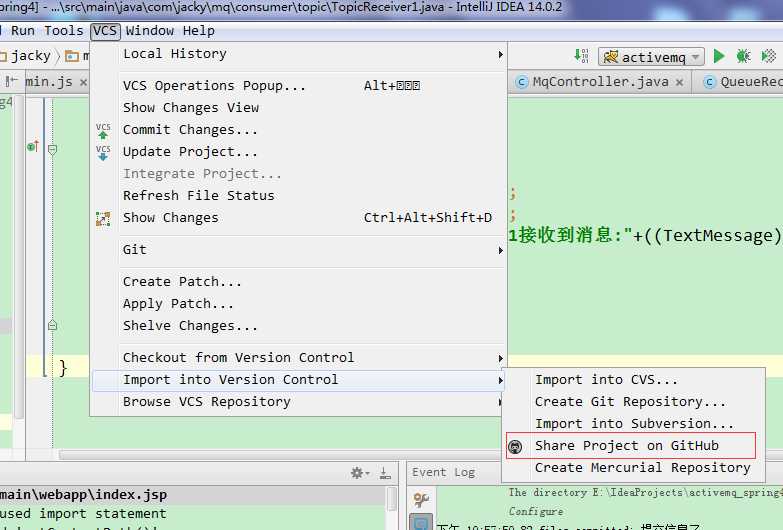Click Event Log wrench settings icon
The image size is (783, 530).
[421, 500]
